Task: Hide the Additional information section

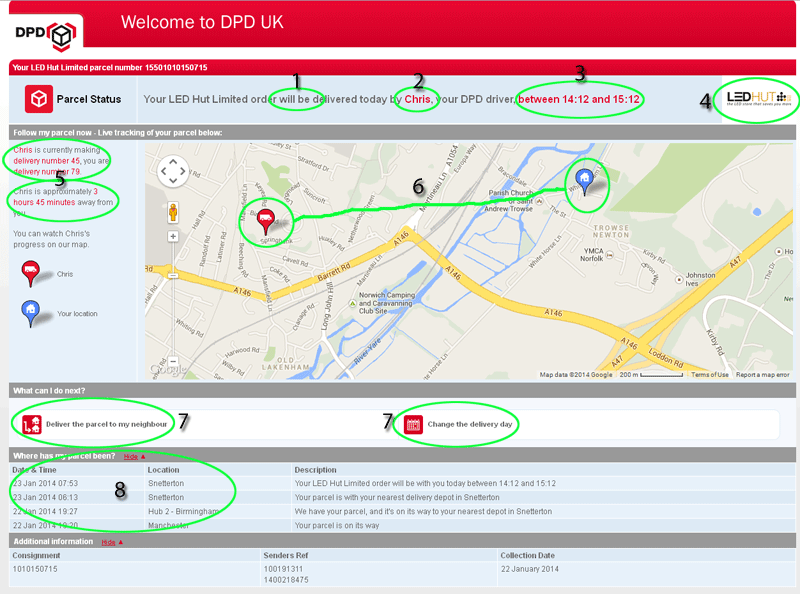Action: point(112,542)
